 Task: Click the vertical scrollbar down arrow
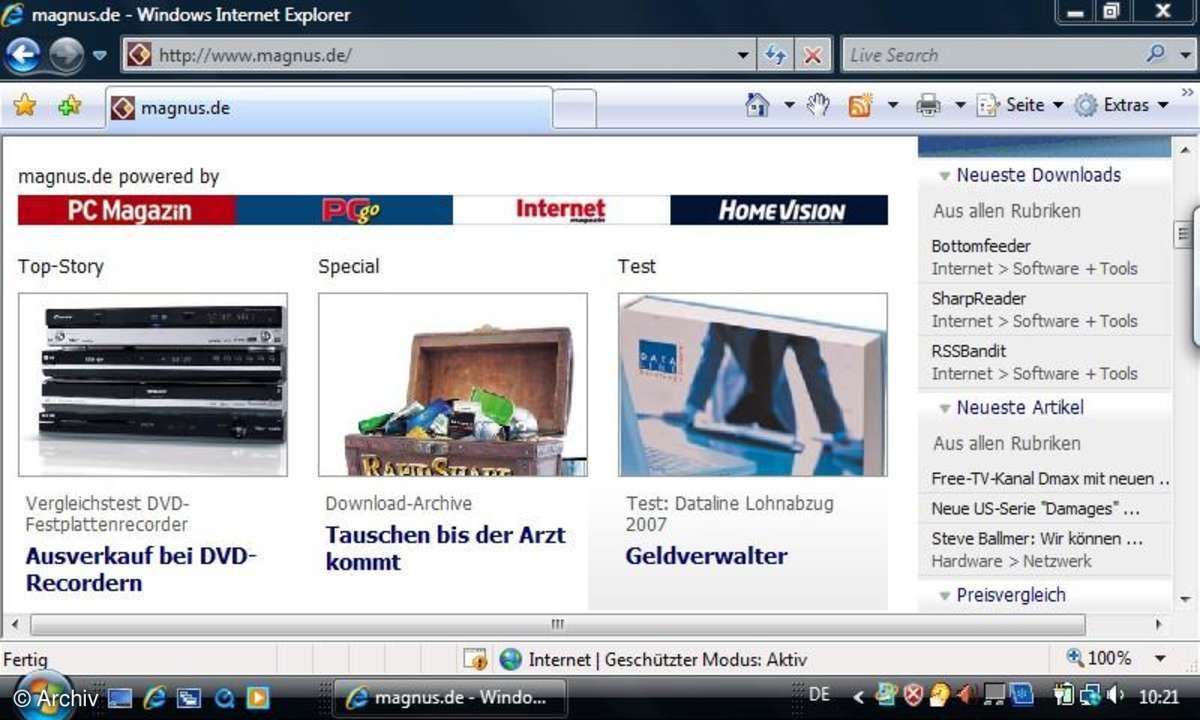click(1185, 598)
